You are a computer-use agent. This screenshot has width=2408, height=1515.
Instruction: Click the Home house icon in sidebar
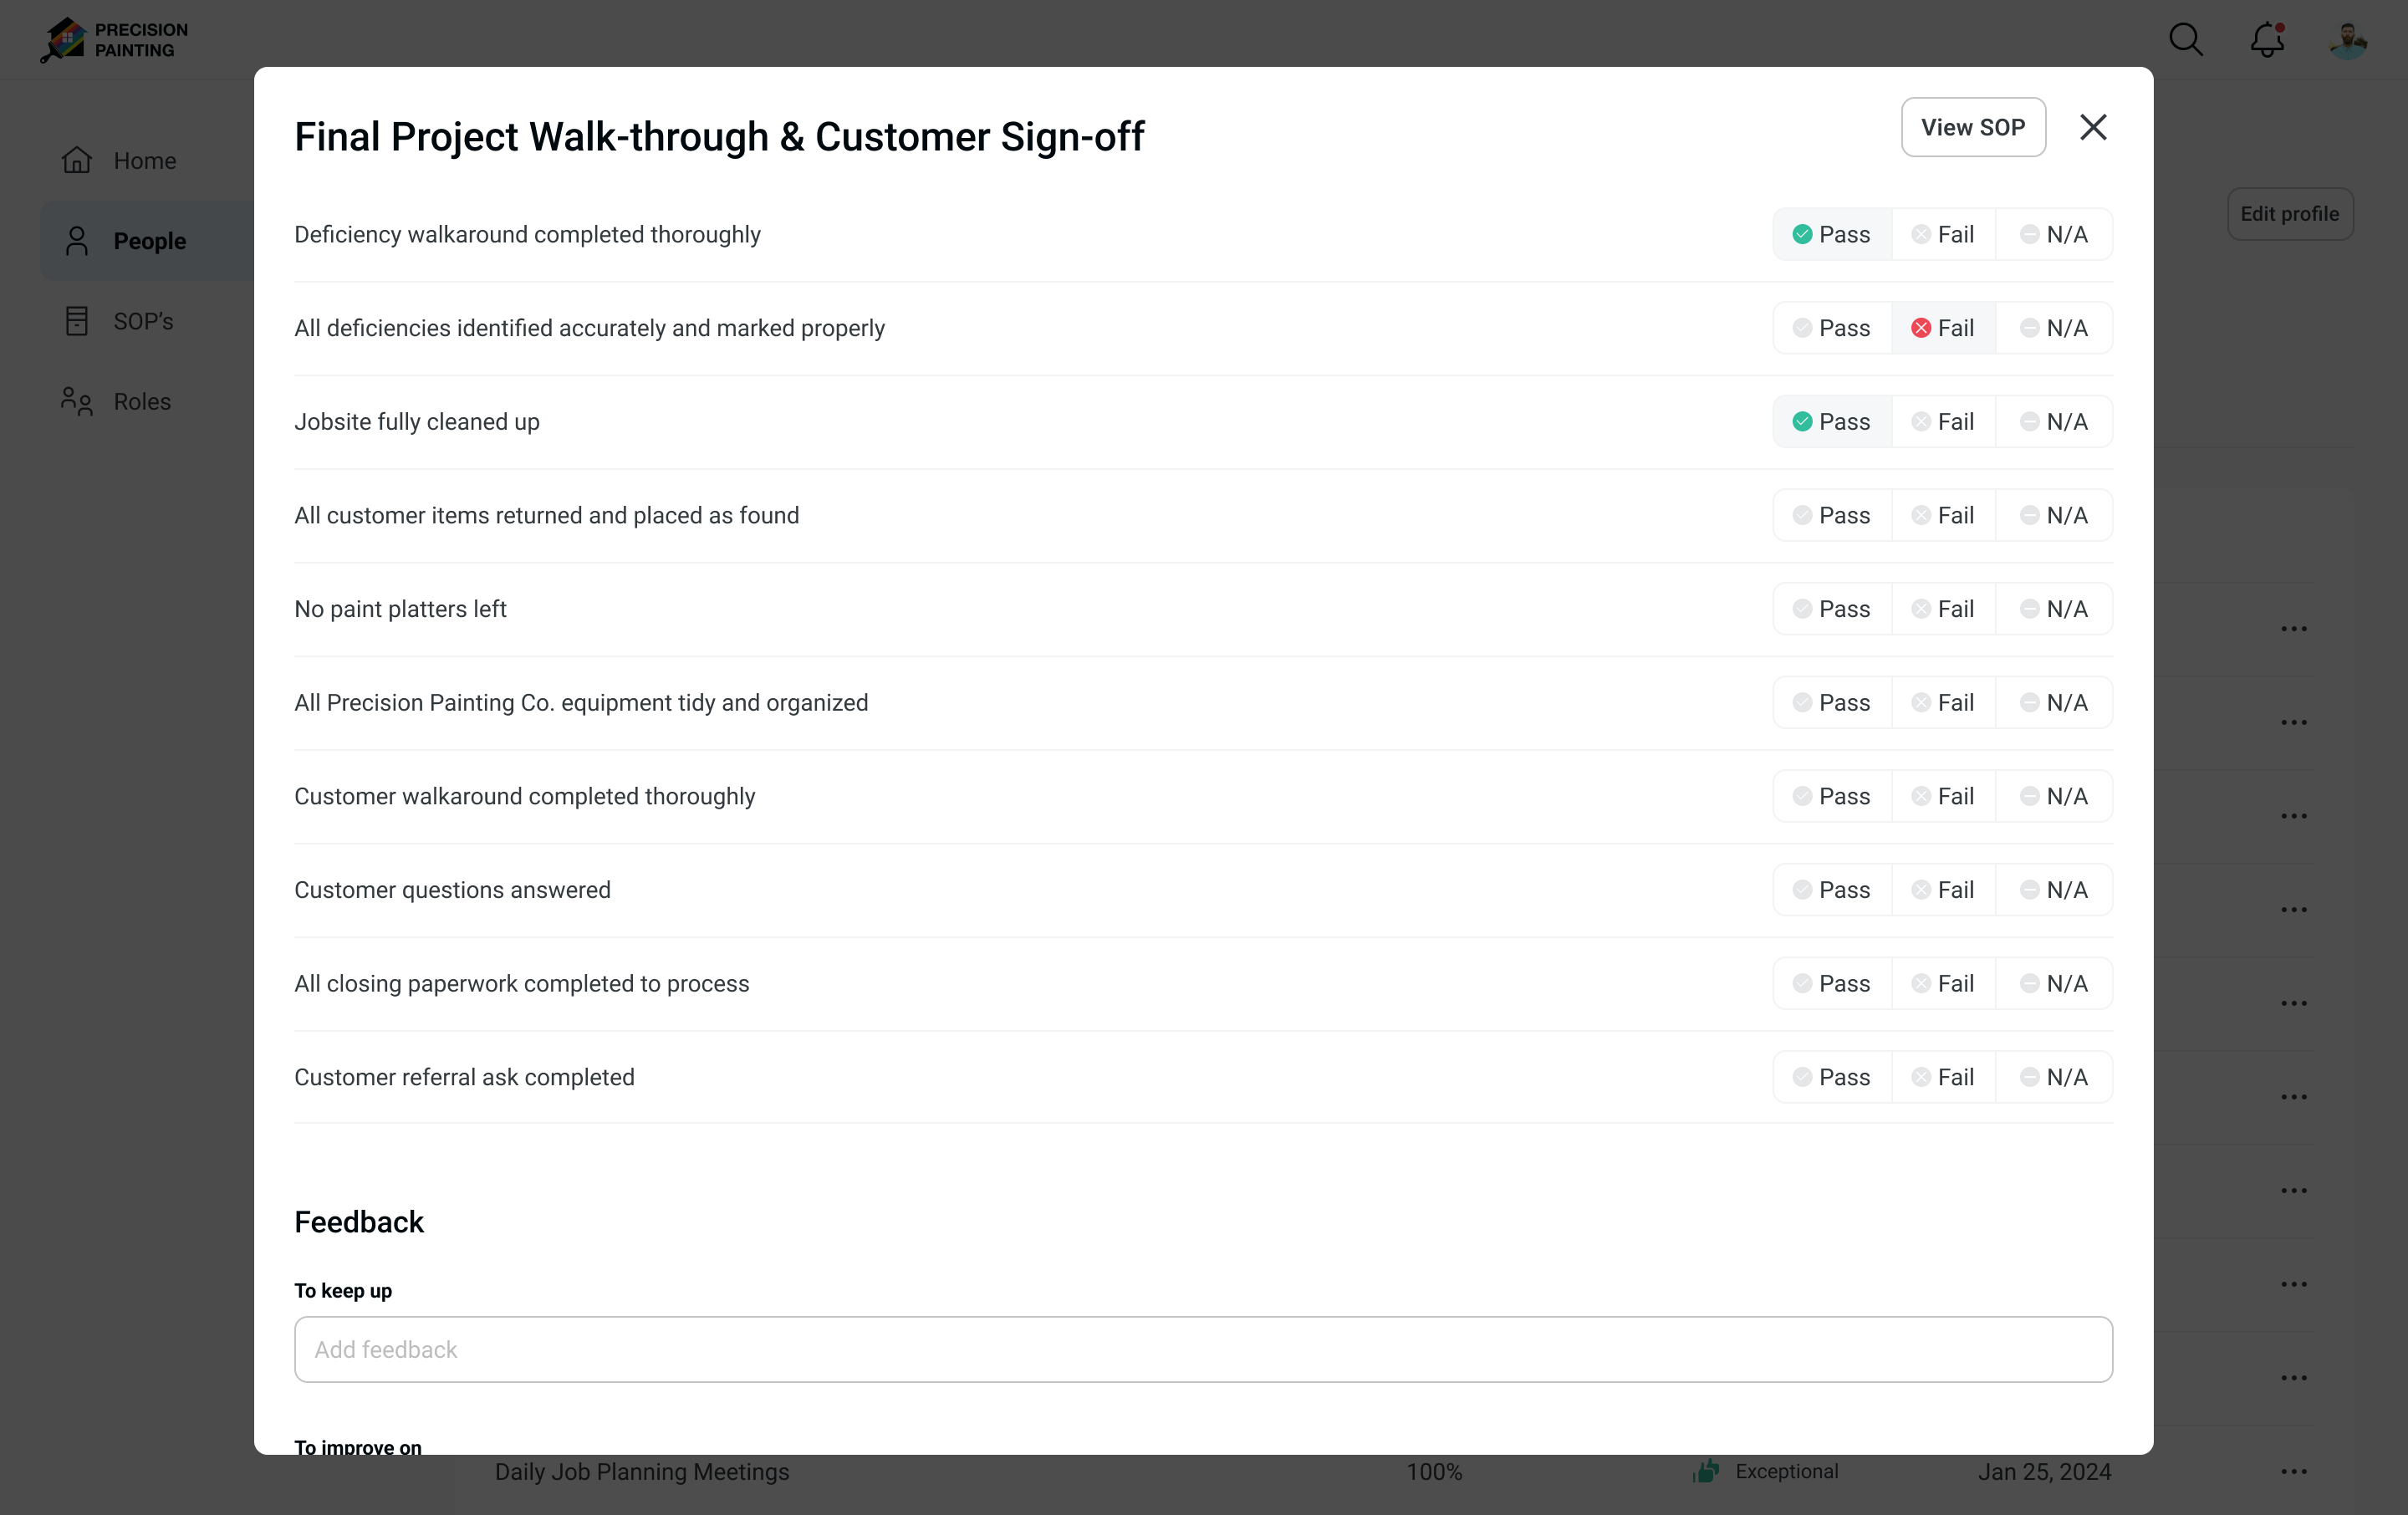77,160
